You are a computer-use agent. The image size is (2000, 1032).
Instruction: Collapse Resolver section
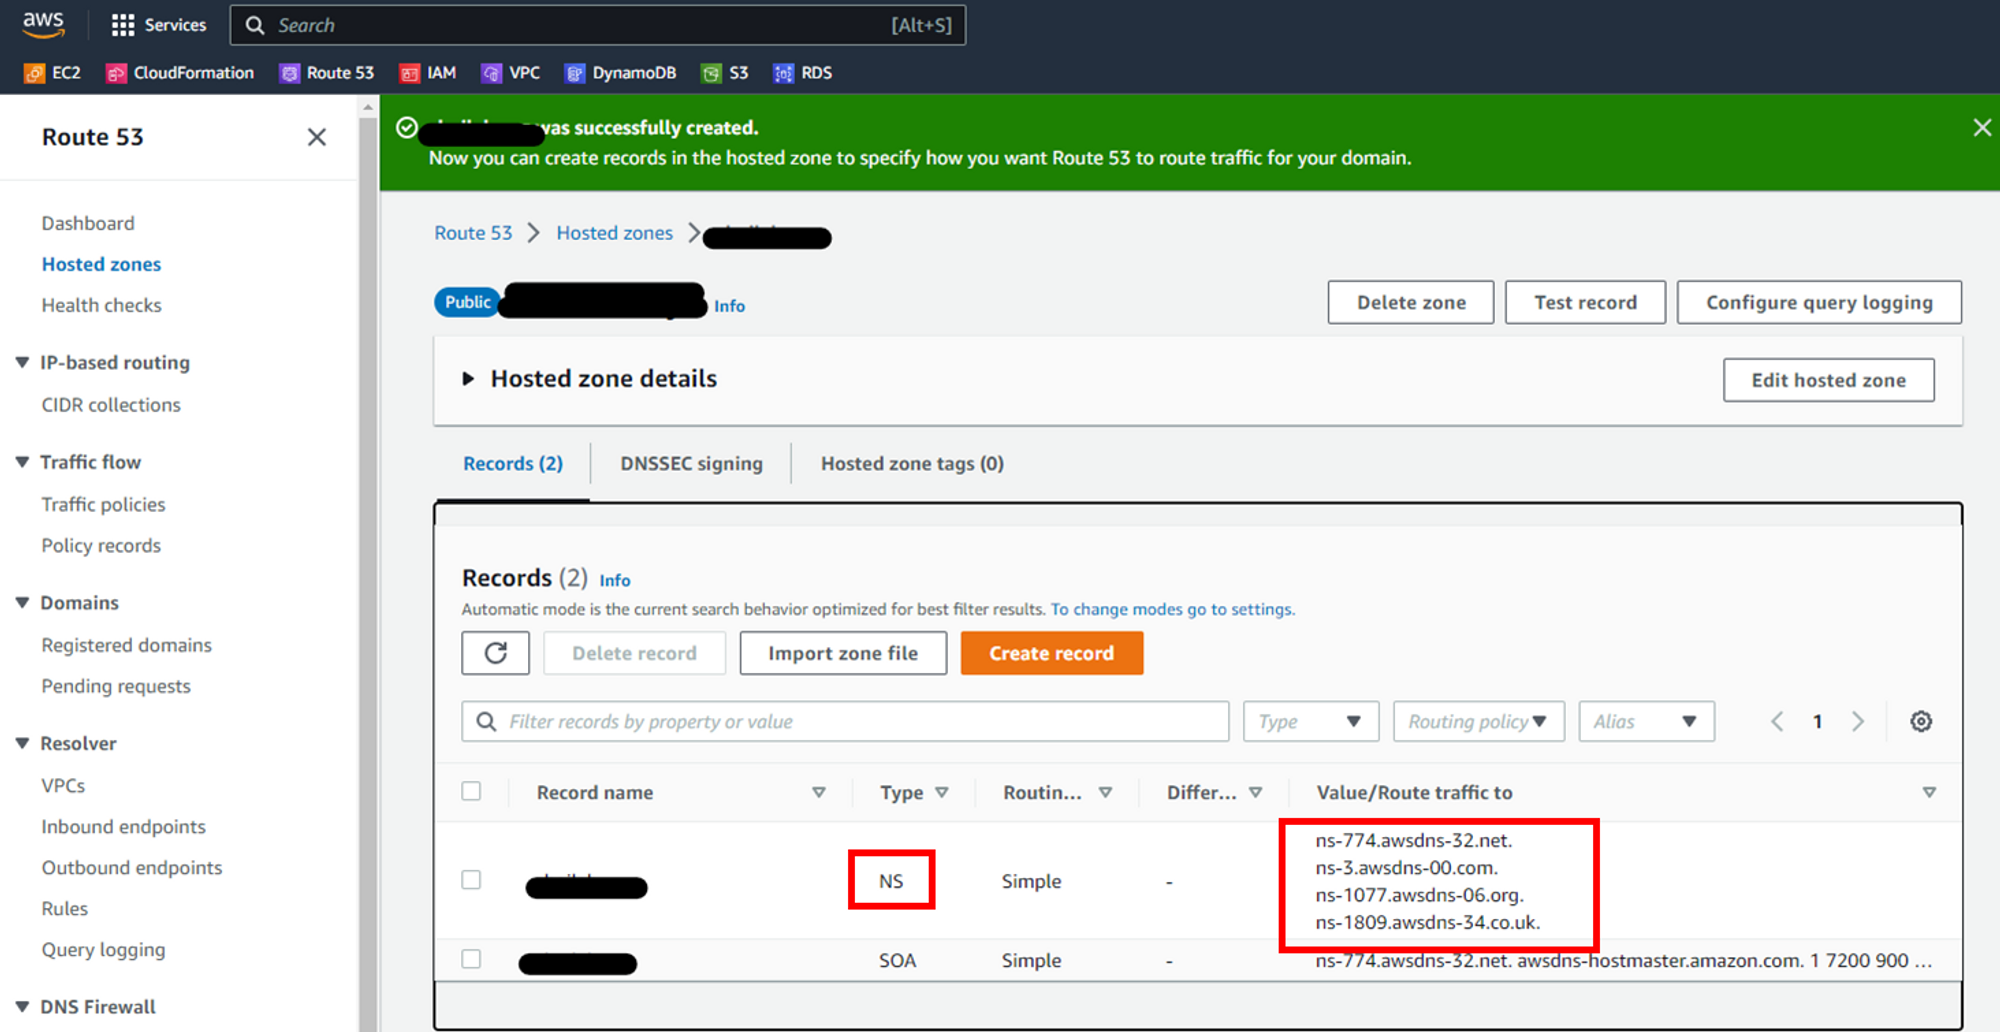coord(22,743)
